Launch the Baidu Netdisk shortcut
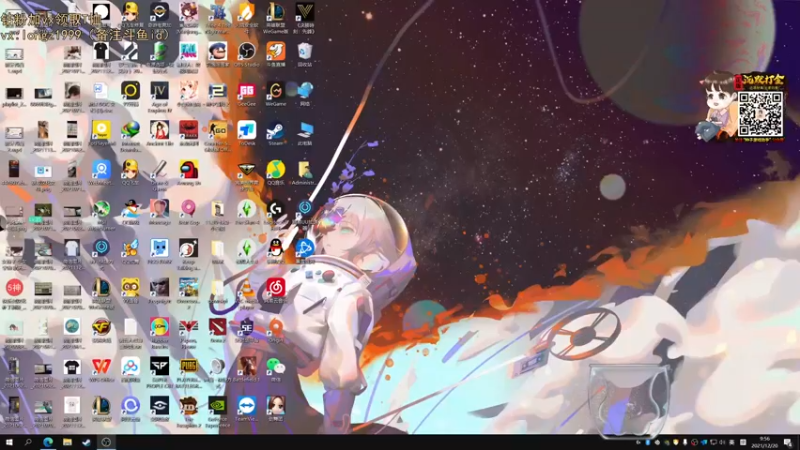 [x=130, y=369]
